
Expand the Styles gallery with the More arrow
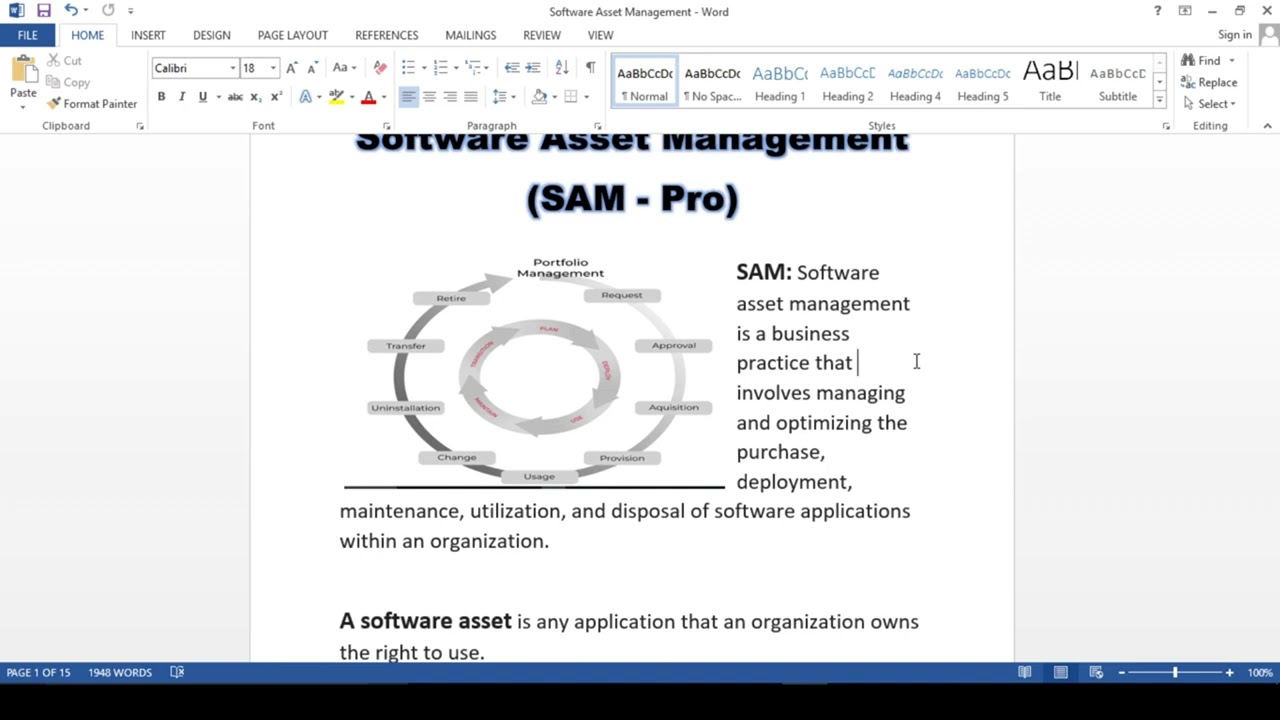(x=1159, y=99)
